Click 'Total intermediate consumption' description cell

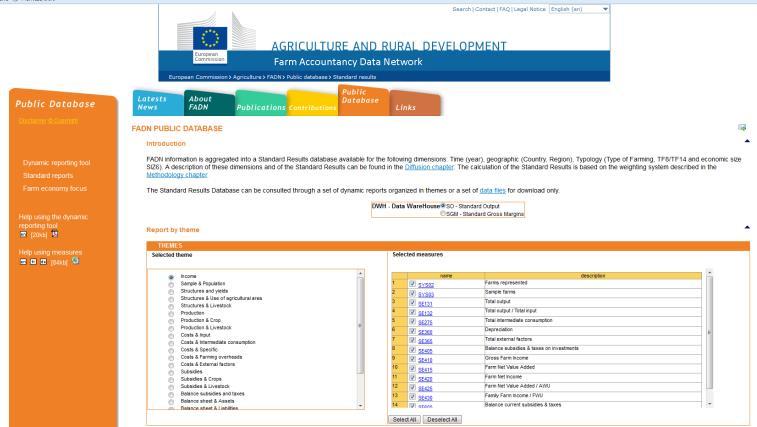(593, 321)
